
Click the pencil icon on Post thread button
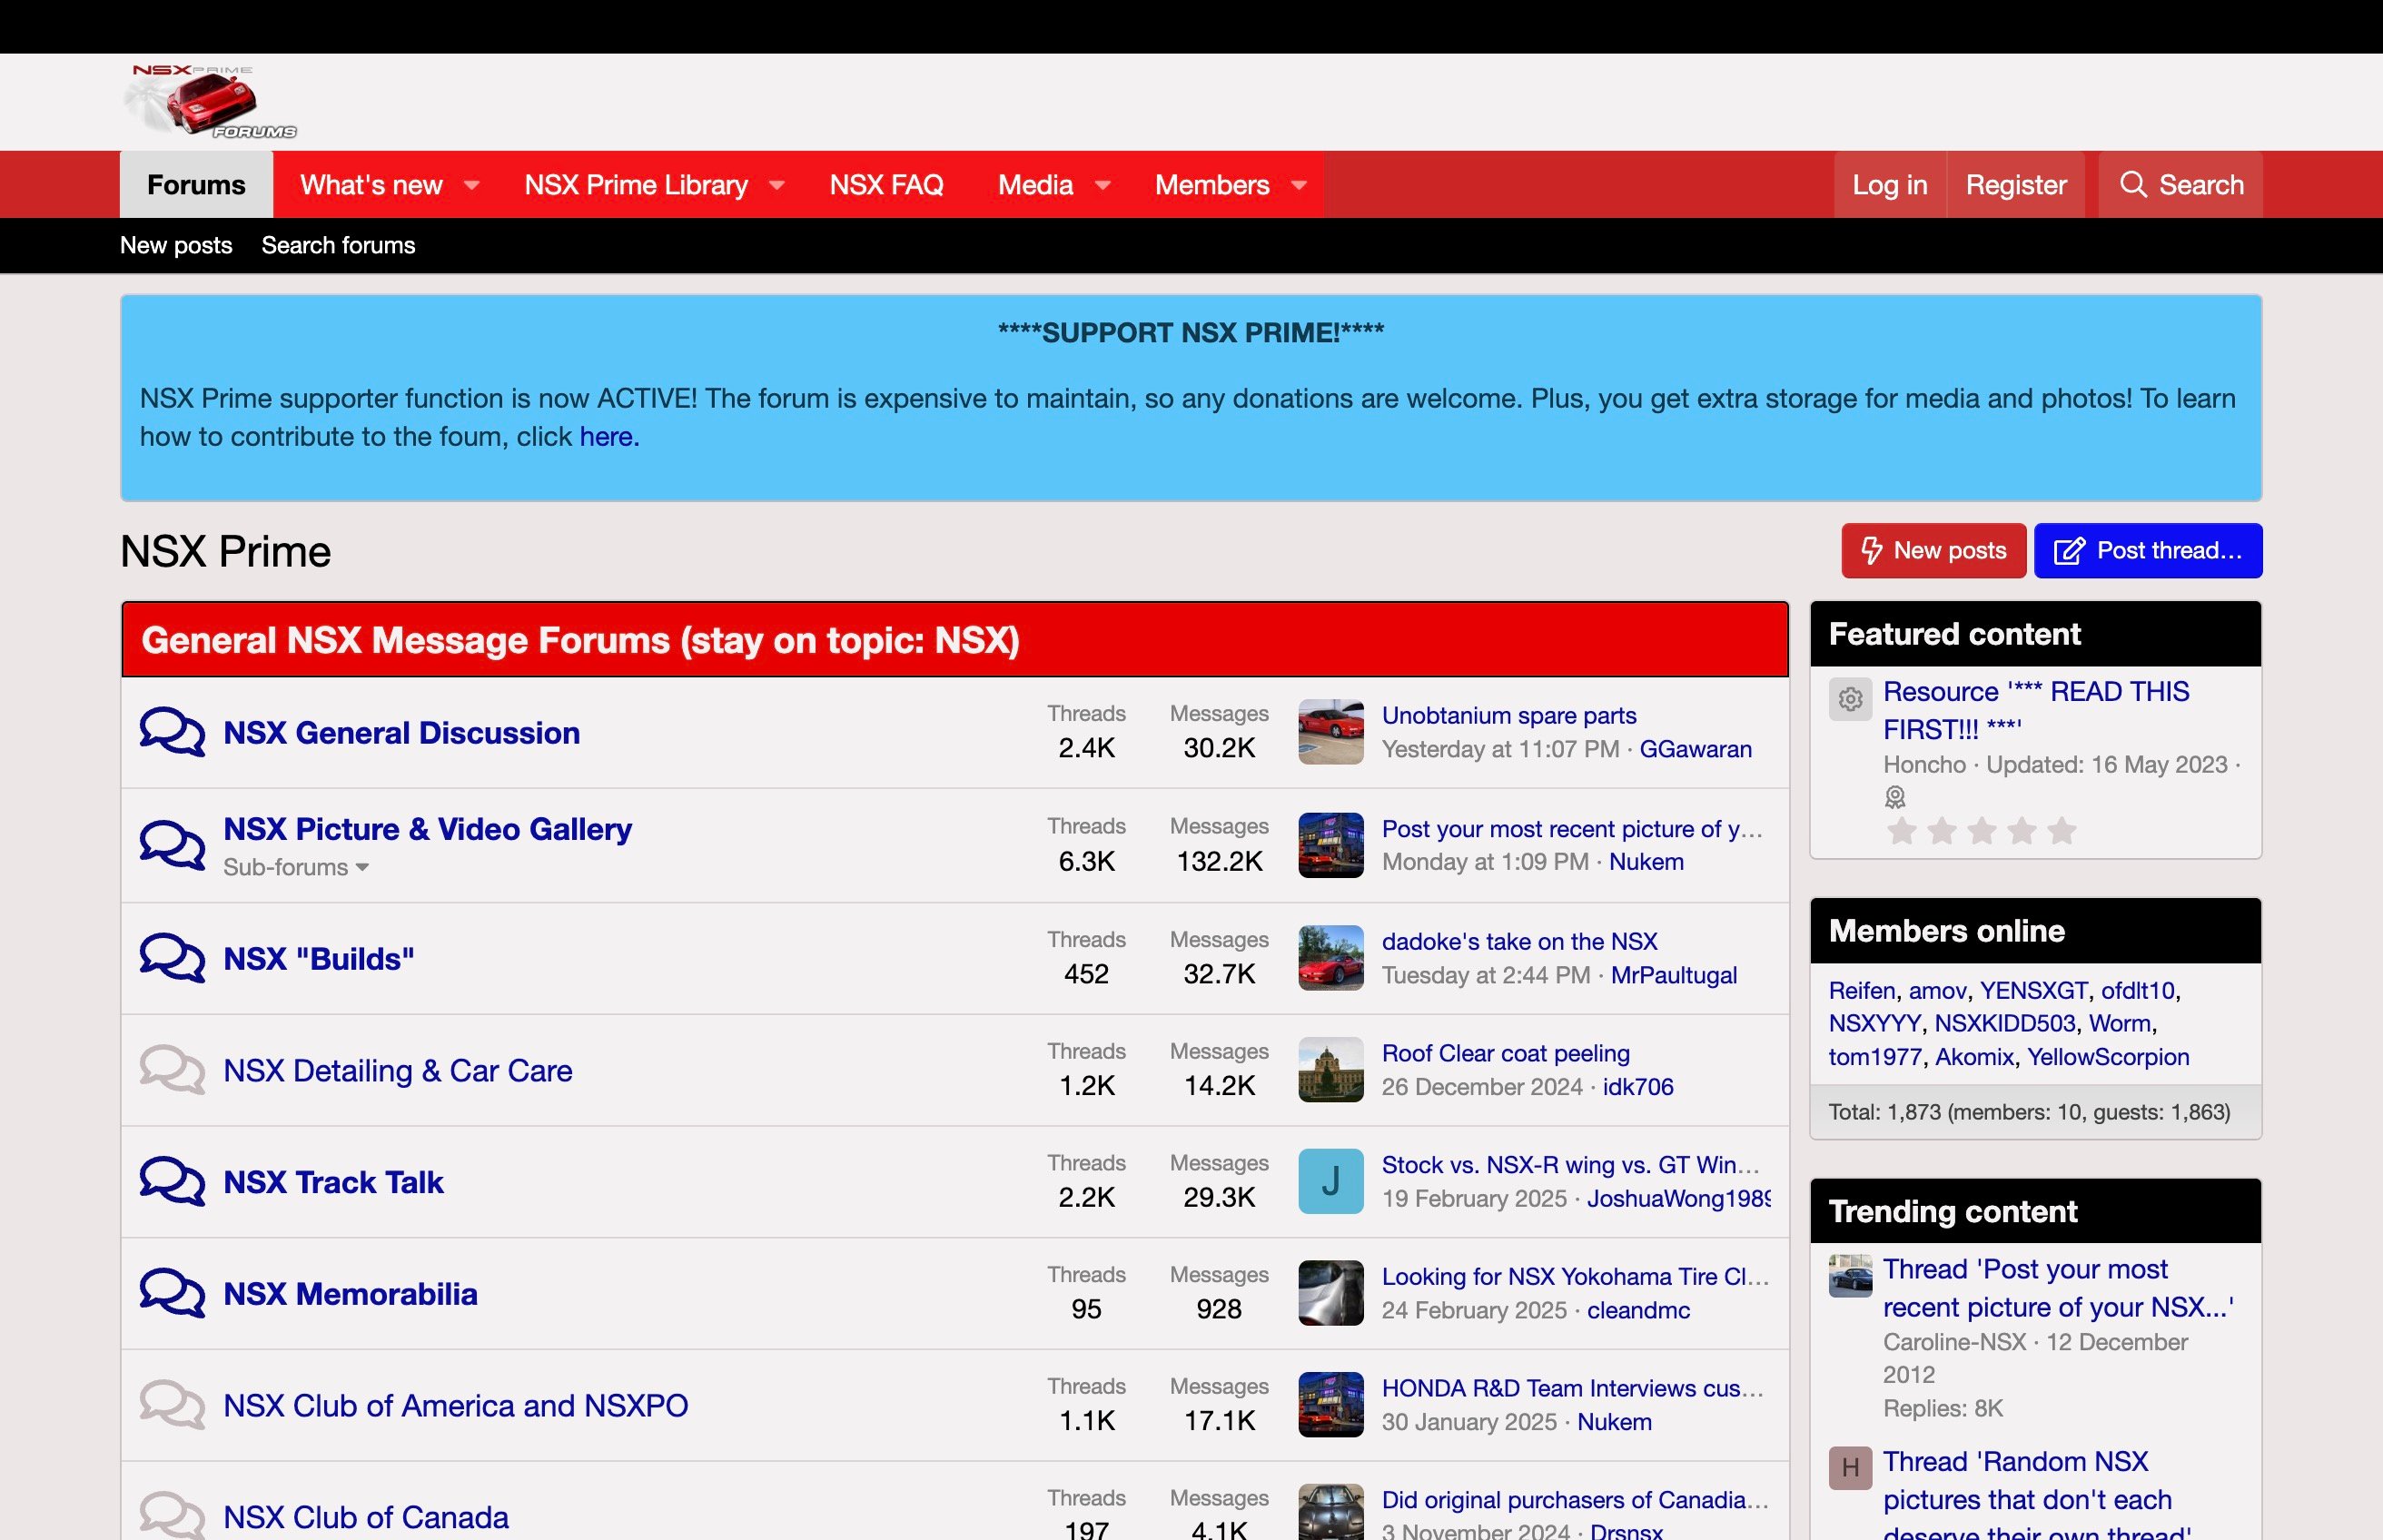click(x=2069, y=550)
